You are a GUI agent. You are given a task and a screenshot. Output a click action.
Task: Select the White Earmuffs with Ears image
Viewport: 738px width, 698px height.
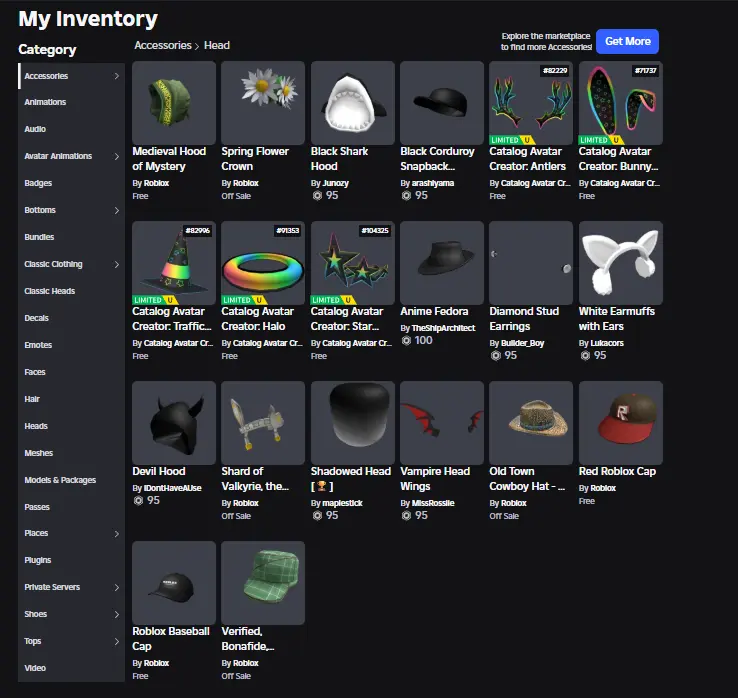(620, 262)
